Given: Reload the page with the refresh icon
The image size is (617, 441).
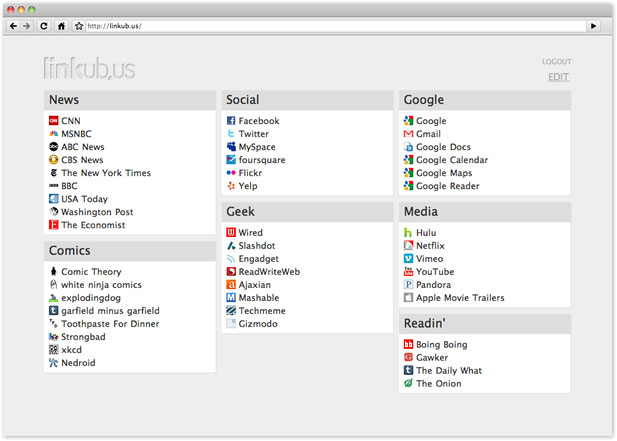Looking at the screenshot, I should [44, 25].
